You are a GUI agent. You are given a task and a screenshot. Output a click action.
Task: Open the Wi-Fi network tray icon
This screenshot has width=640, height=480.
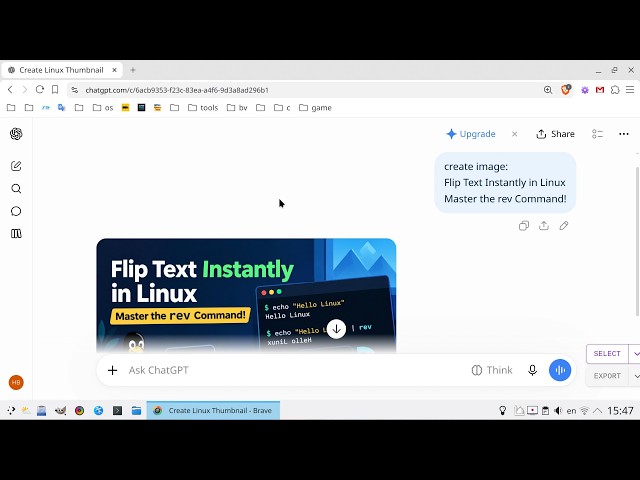[584, 411]
